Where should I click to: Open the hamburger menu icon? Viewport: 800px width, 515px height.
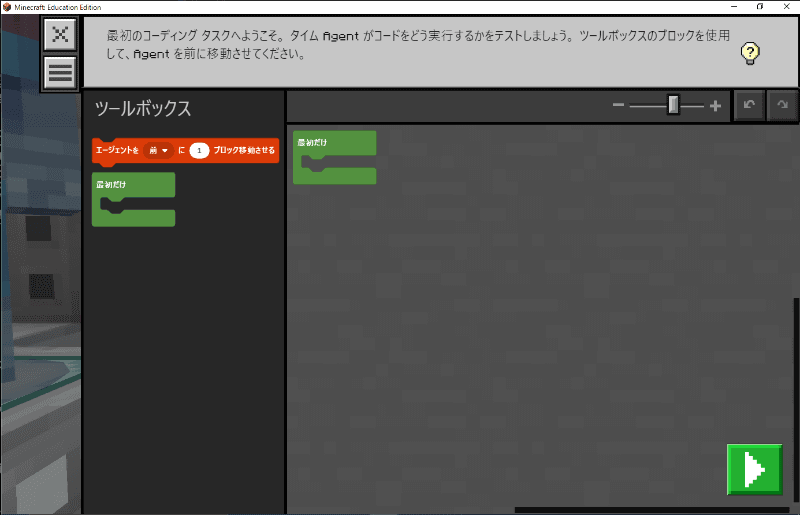(x=60, y=72)
